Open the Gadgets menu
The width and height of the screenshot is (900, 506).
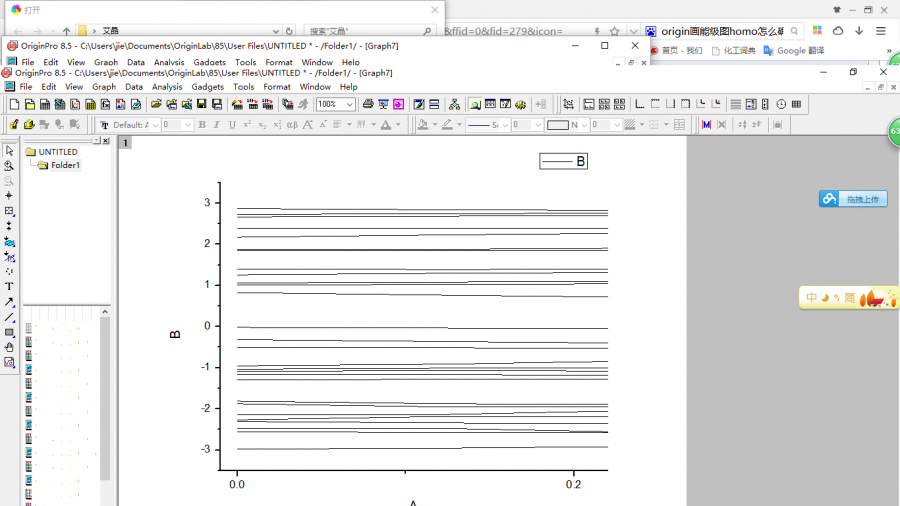point(208,87)
